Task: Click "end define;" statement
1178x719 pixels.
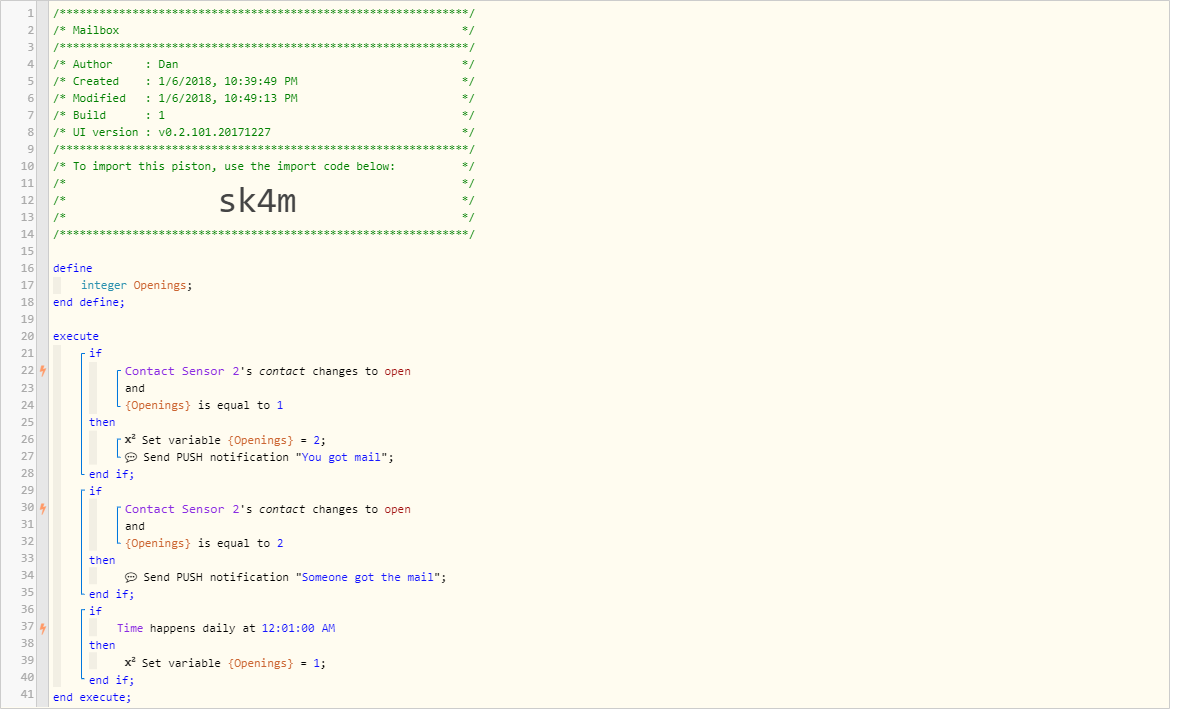Action: (89, 302)
